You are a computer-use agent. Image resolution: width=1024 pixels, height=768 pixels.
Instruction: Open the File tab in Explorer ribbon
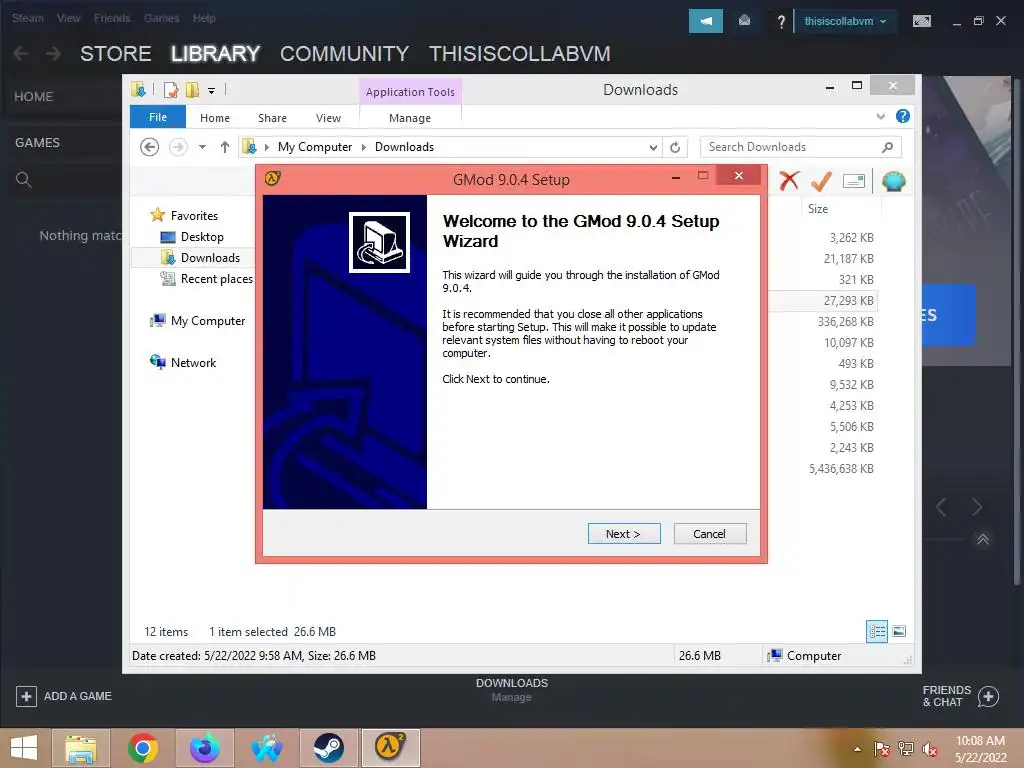click(158, 117)
